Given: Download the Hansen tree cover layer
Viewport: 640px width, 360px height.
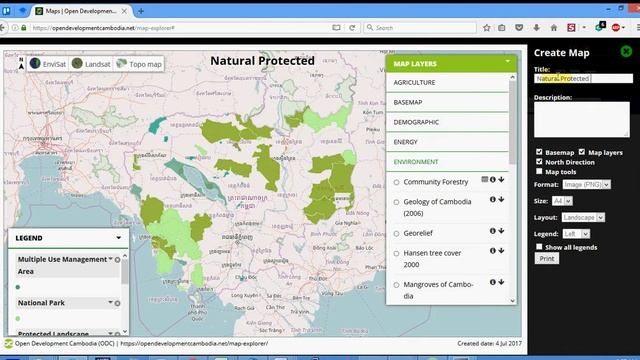Looking at the screenshot, I should (x=501, y=251).
